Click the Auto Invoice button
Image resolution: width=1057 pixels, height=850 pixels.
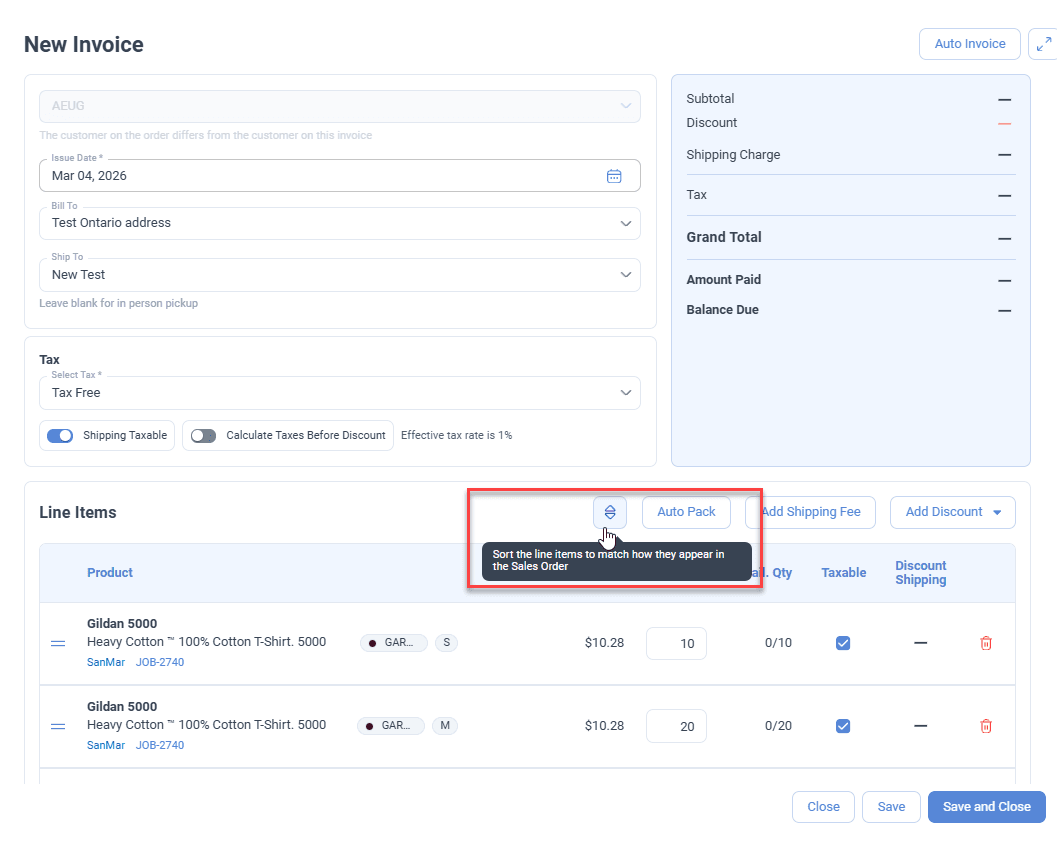(x=969, y=44)
